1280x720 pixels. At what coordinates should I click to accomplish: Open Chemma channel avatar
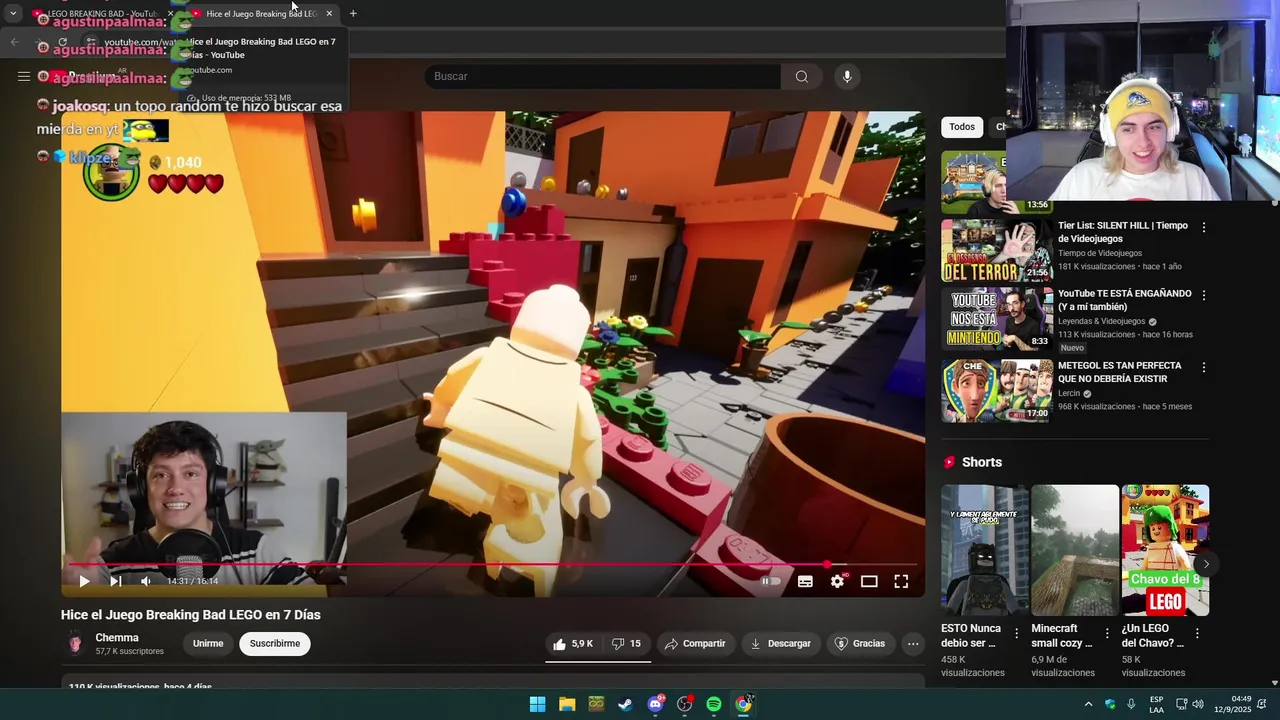point(75,644)
